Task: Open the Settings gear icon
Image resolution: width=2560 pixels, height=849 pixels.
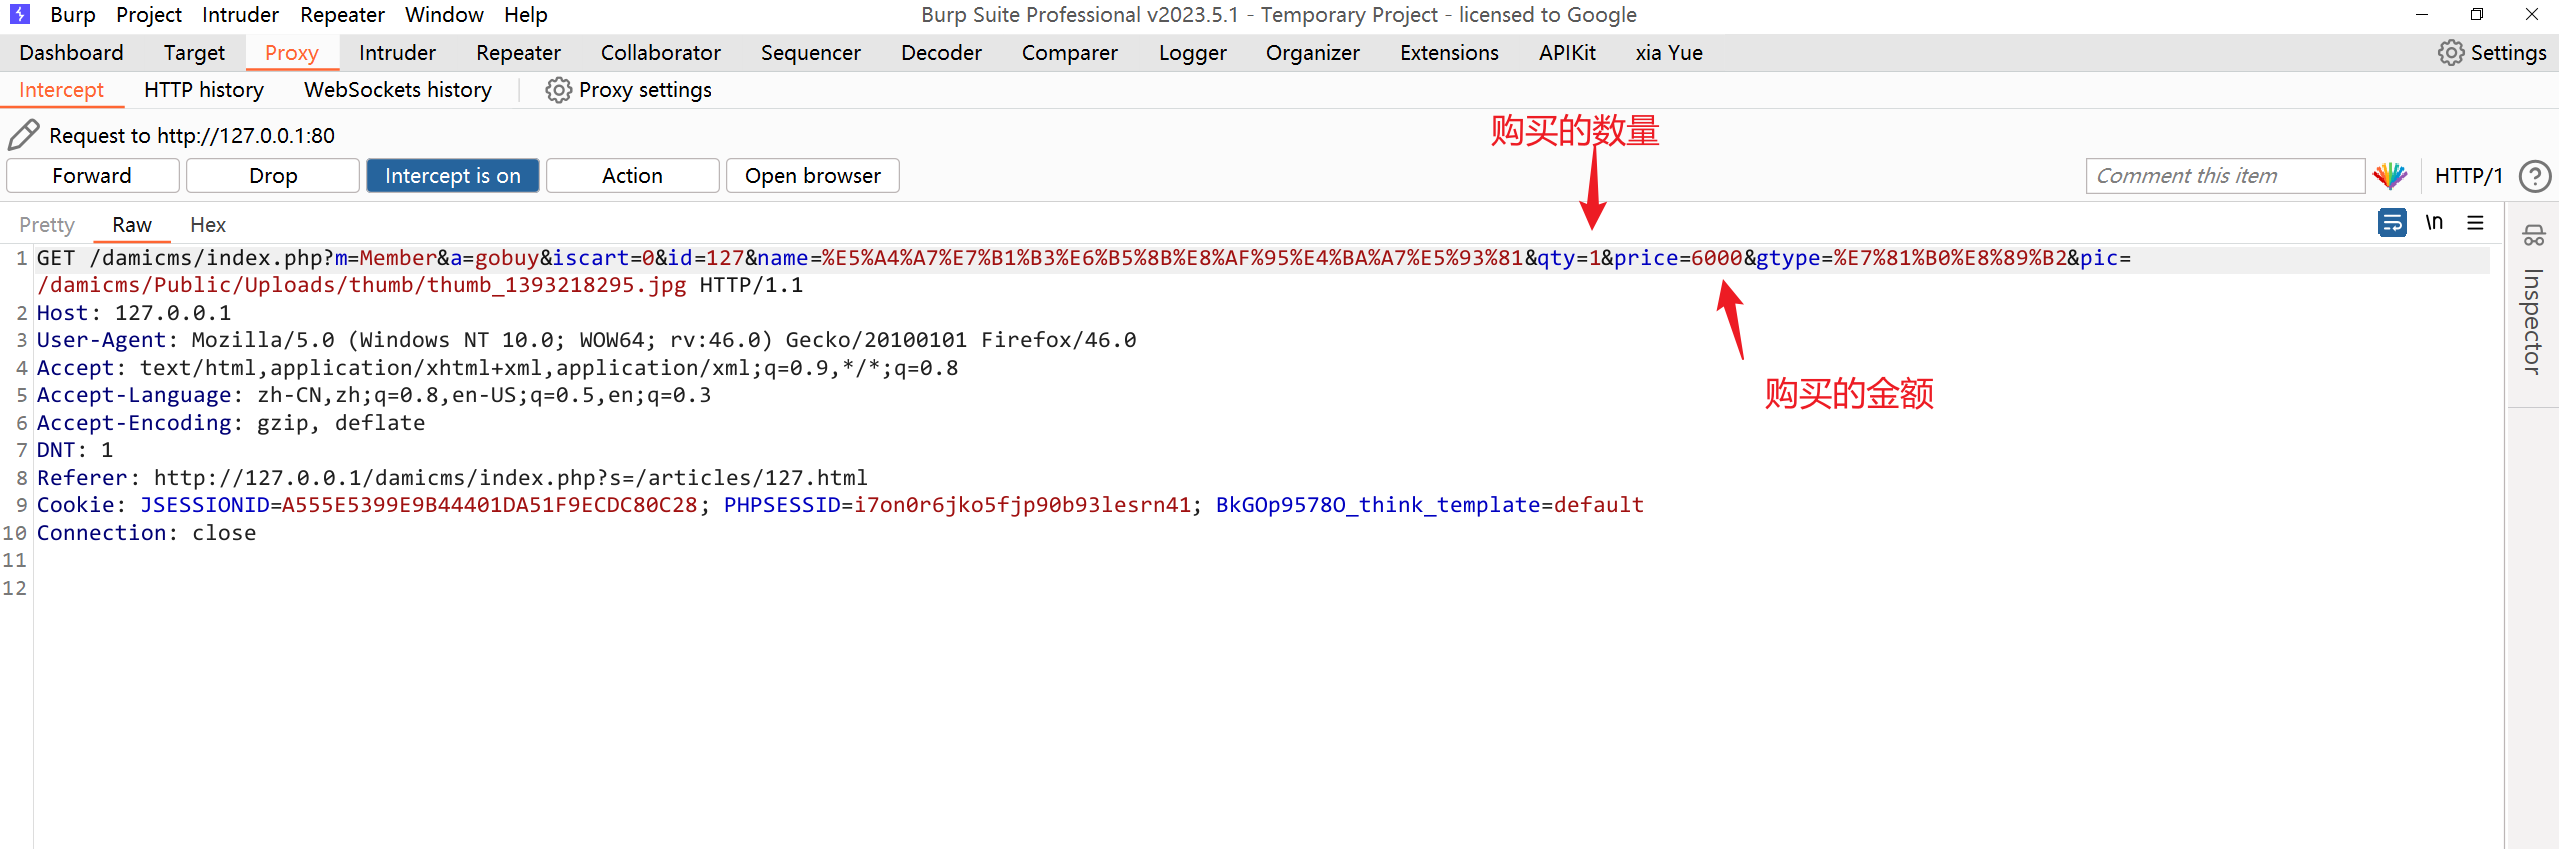Action: pyautogui.click(x=2450, y=52)
